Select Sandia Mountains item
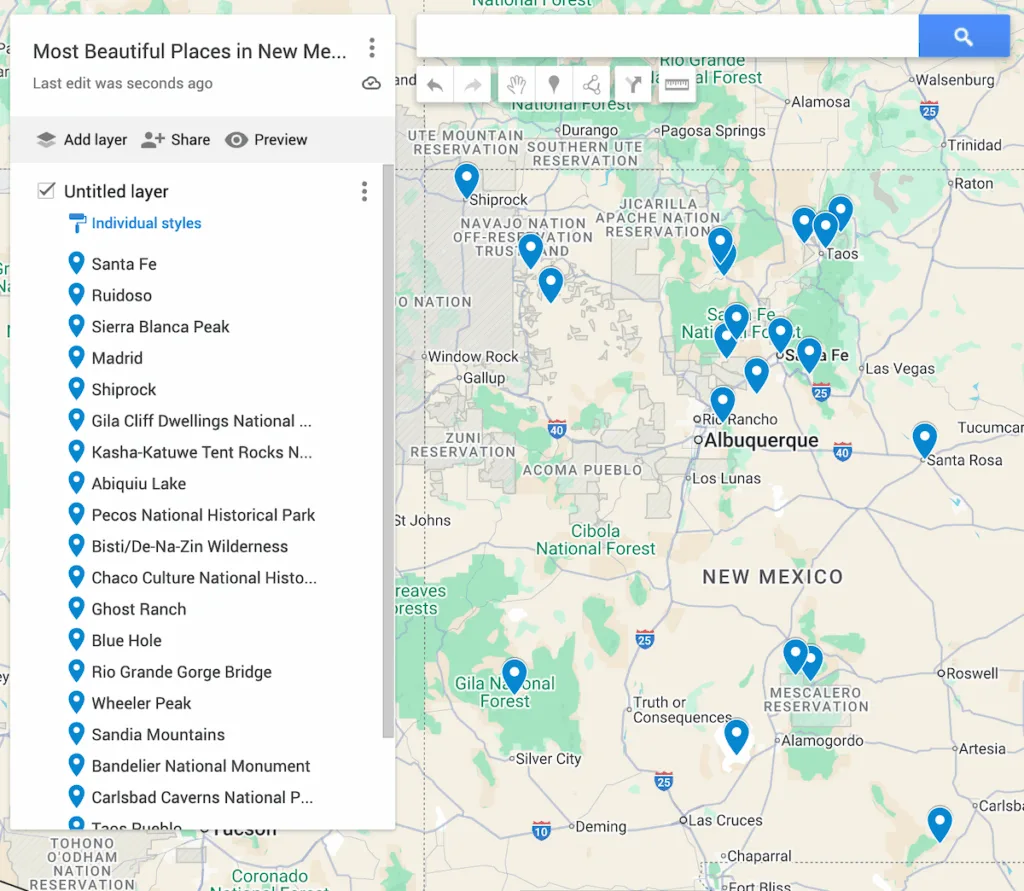 click(158, 734)
